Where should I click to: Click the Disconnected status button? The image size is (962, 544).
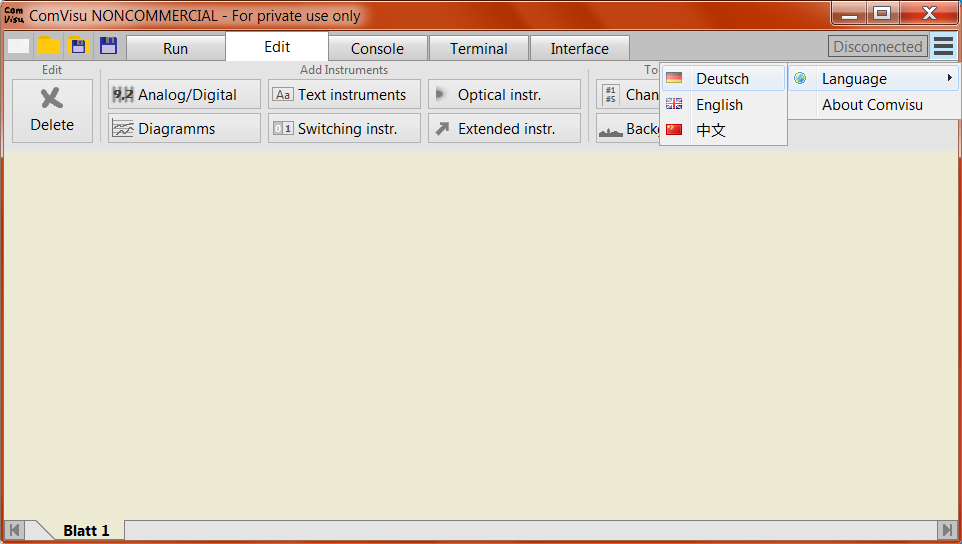click(877, 47)
